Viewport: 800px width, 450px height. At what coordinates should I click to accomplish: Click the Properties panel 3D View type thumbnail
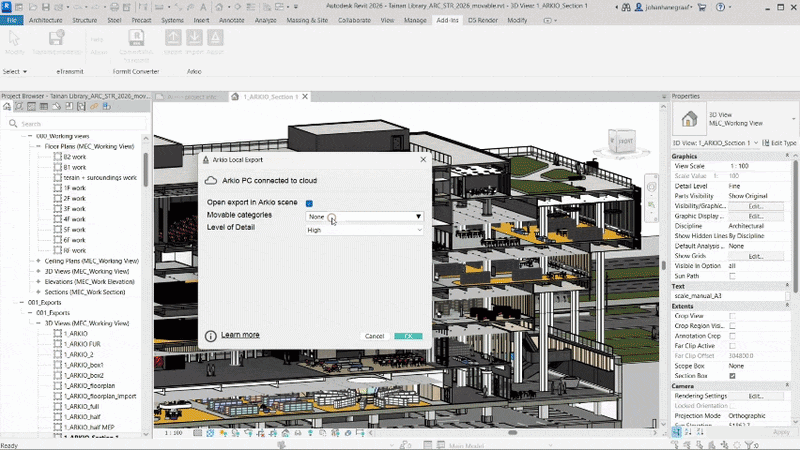689,119
